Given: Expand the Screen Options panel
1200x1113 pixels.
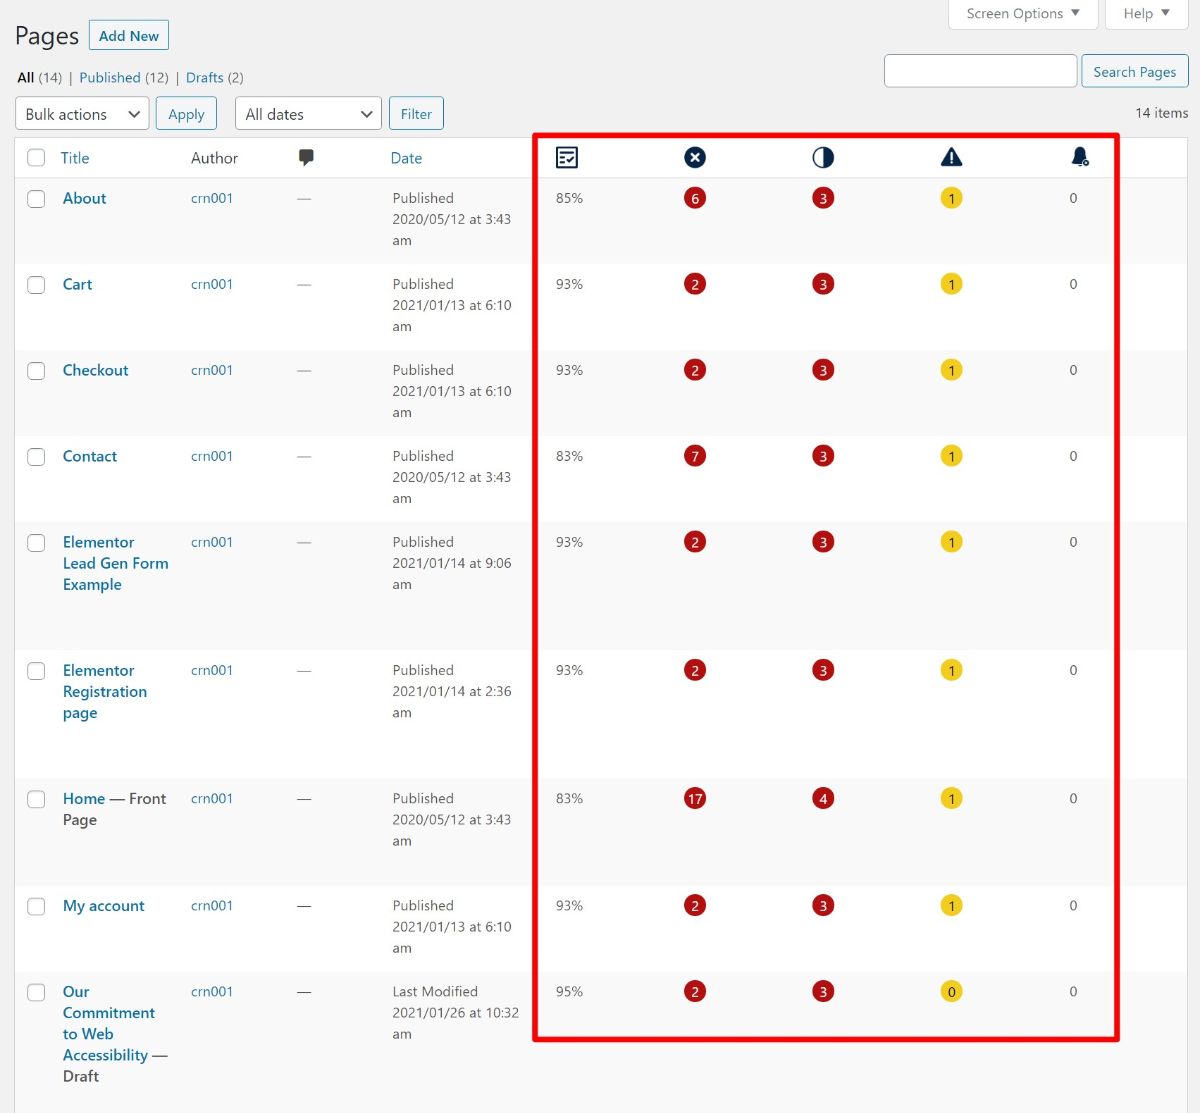Looking at the screenshot, I should coord(1023,14).
